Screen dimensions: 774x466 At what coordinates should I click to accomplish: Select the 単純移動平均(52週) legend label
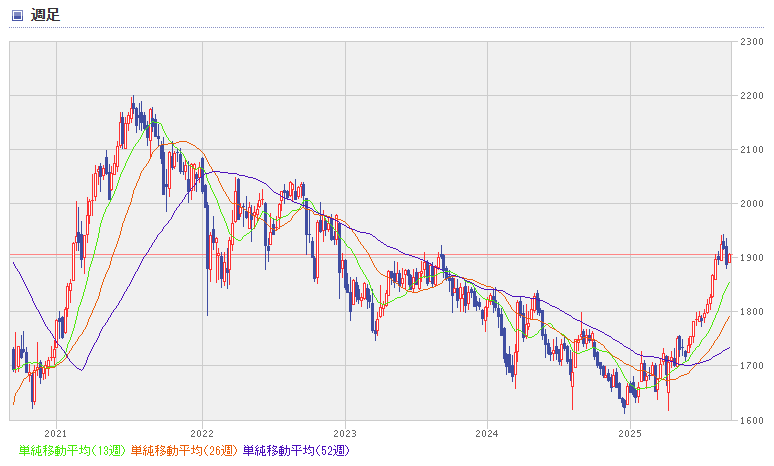(296, 452)
